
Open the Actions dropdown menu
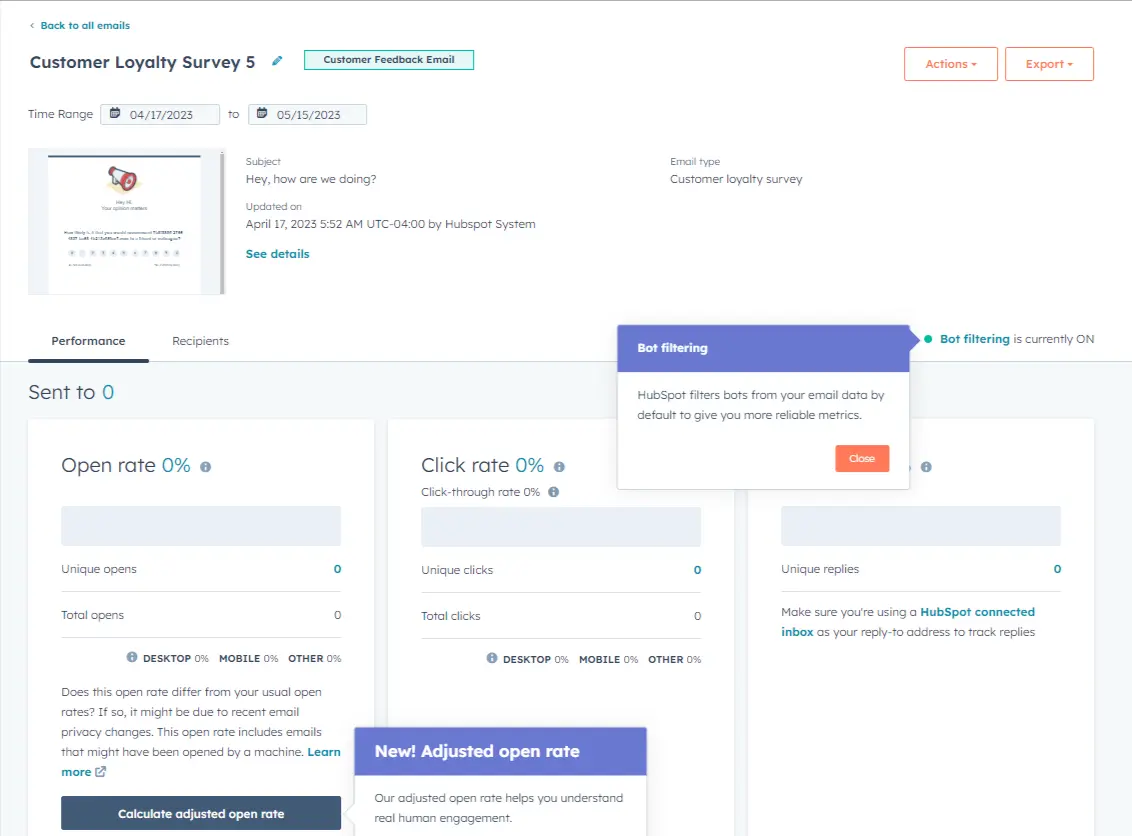(950, 64)
